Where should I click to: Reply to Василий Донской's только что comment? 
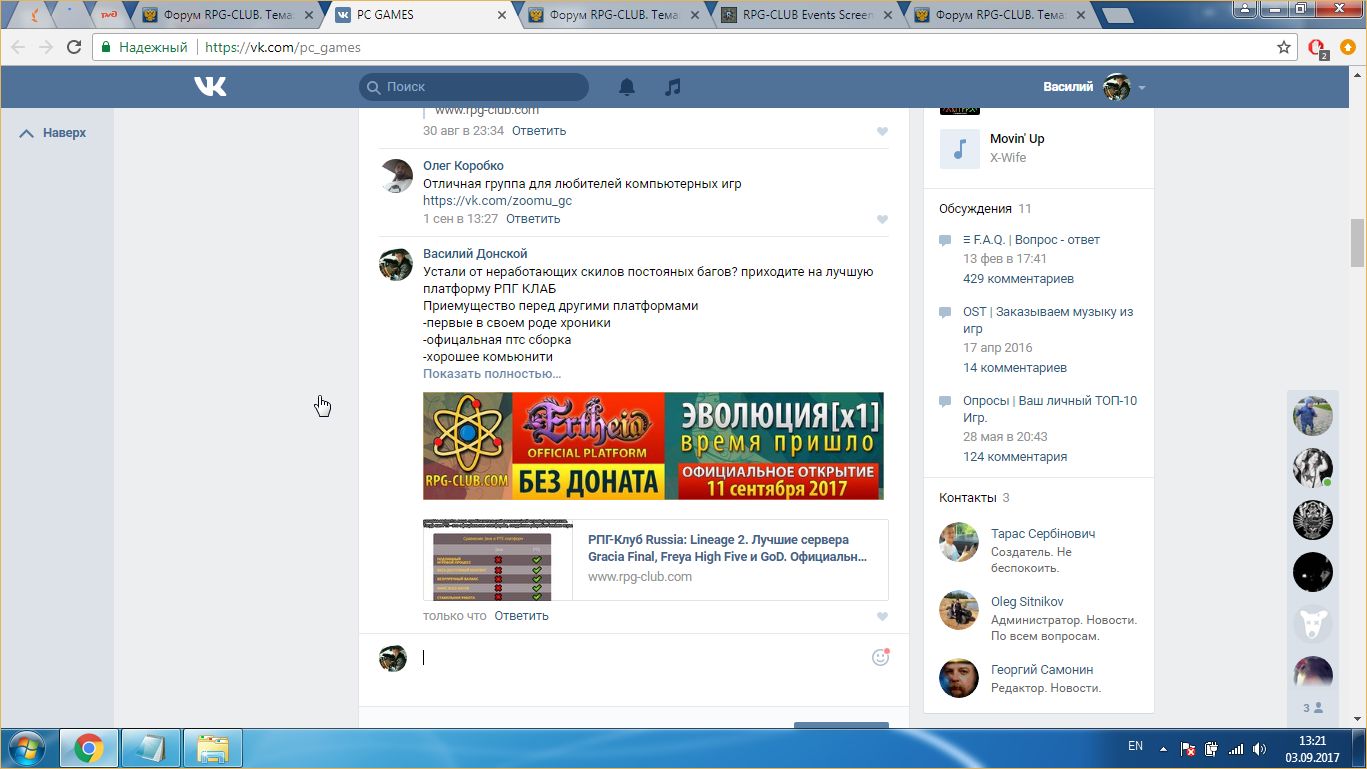[x=521, y=616]
